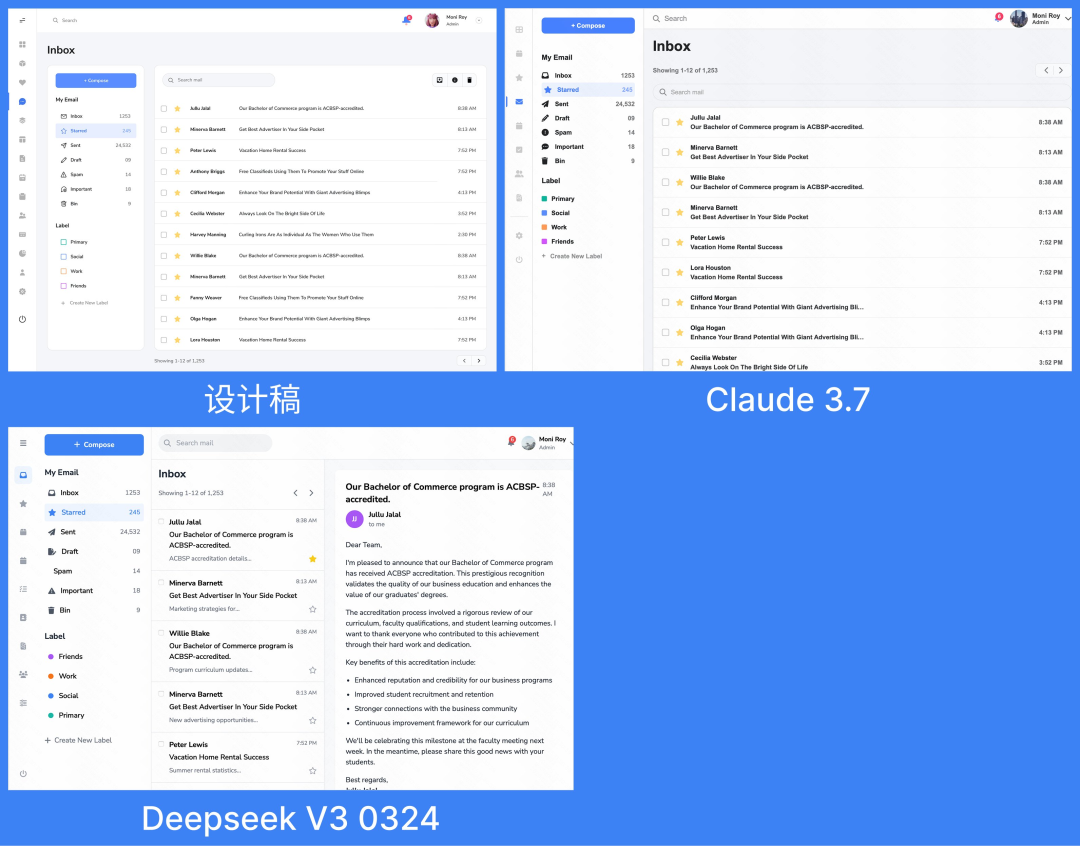Viewport: 1080px width, 846px height.
Task: Select blue envelope icon in Claude 3.7 sidebar
Action: pos(519,101)
